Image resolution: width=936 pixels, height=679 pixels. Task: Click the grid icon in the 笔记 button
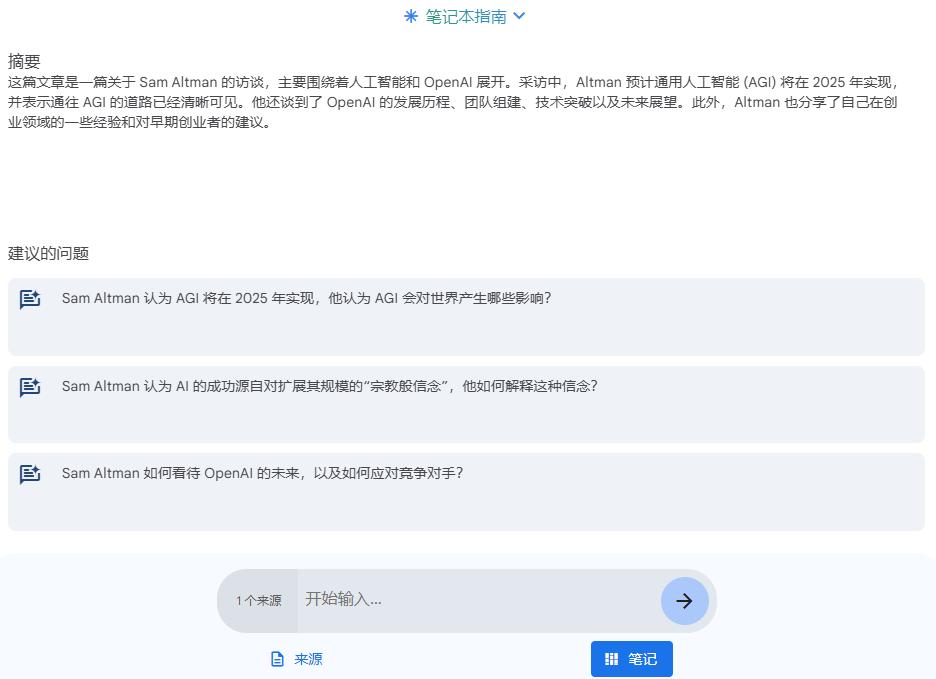click(612, 659)
